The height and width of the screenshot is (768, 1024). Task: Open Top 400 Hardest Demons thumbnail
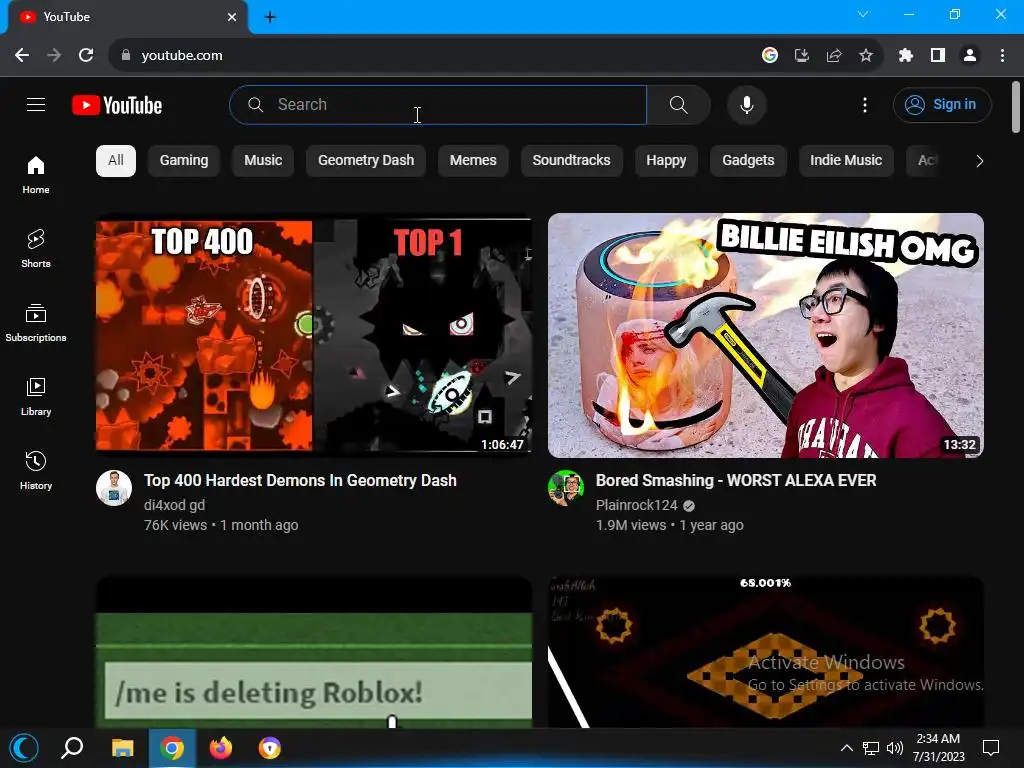pos(313,335)
